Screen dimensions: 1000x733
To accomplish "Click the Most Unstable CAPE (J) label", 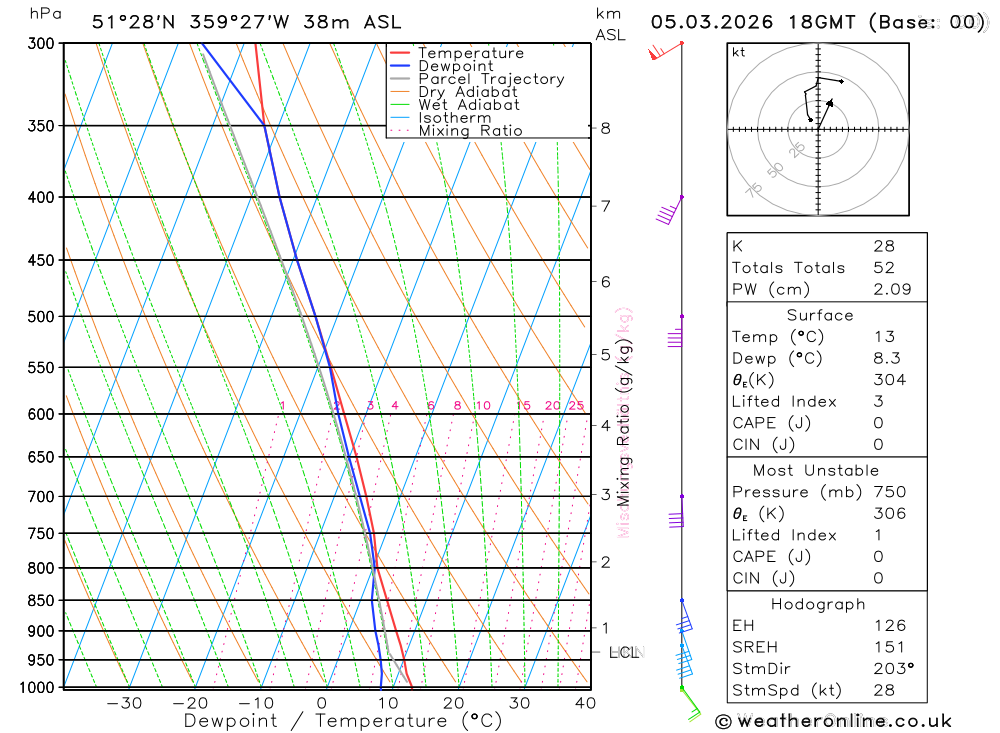I will [x=771, y=557].
